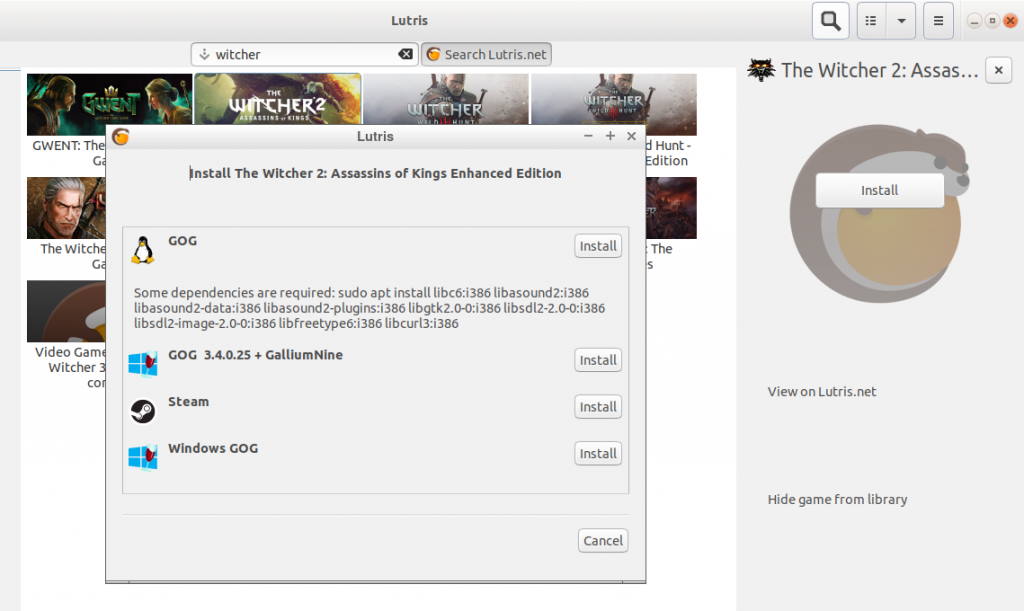The height and width of the screenshot is (611, 1024).
Task: Close the Lutris install dialog
Action: [632, 136]
